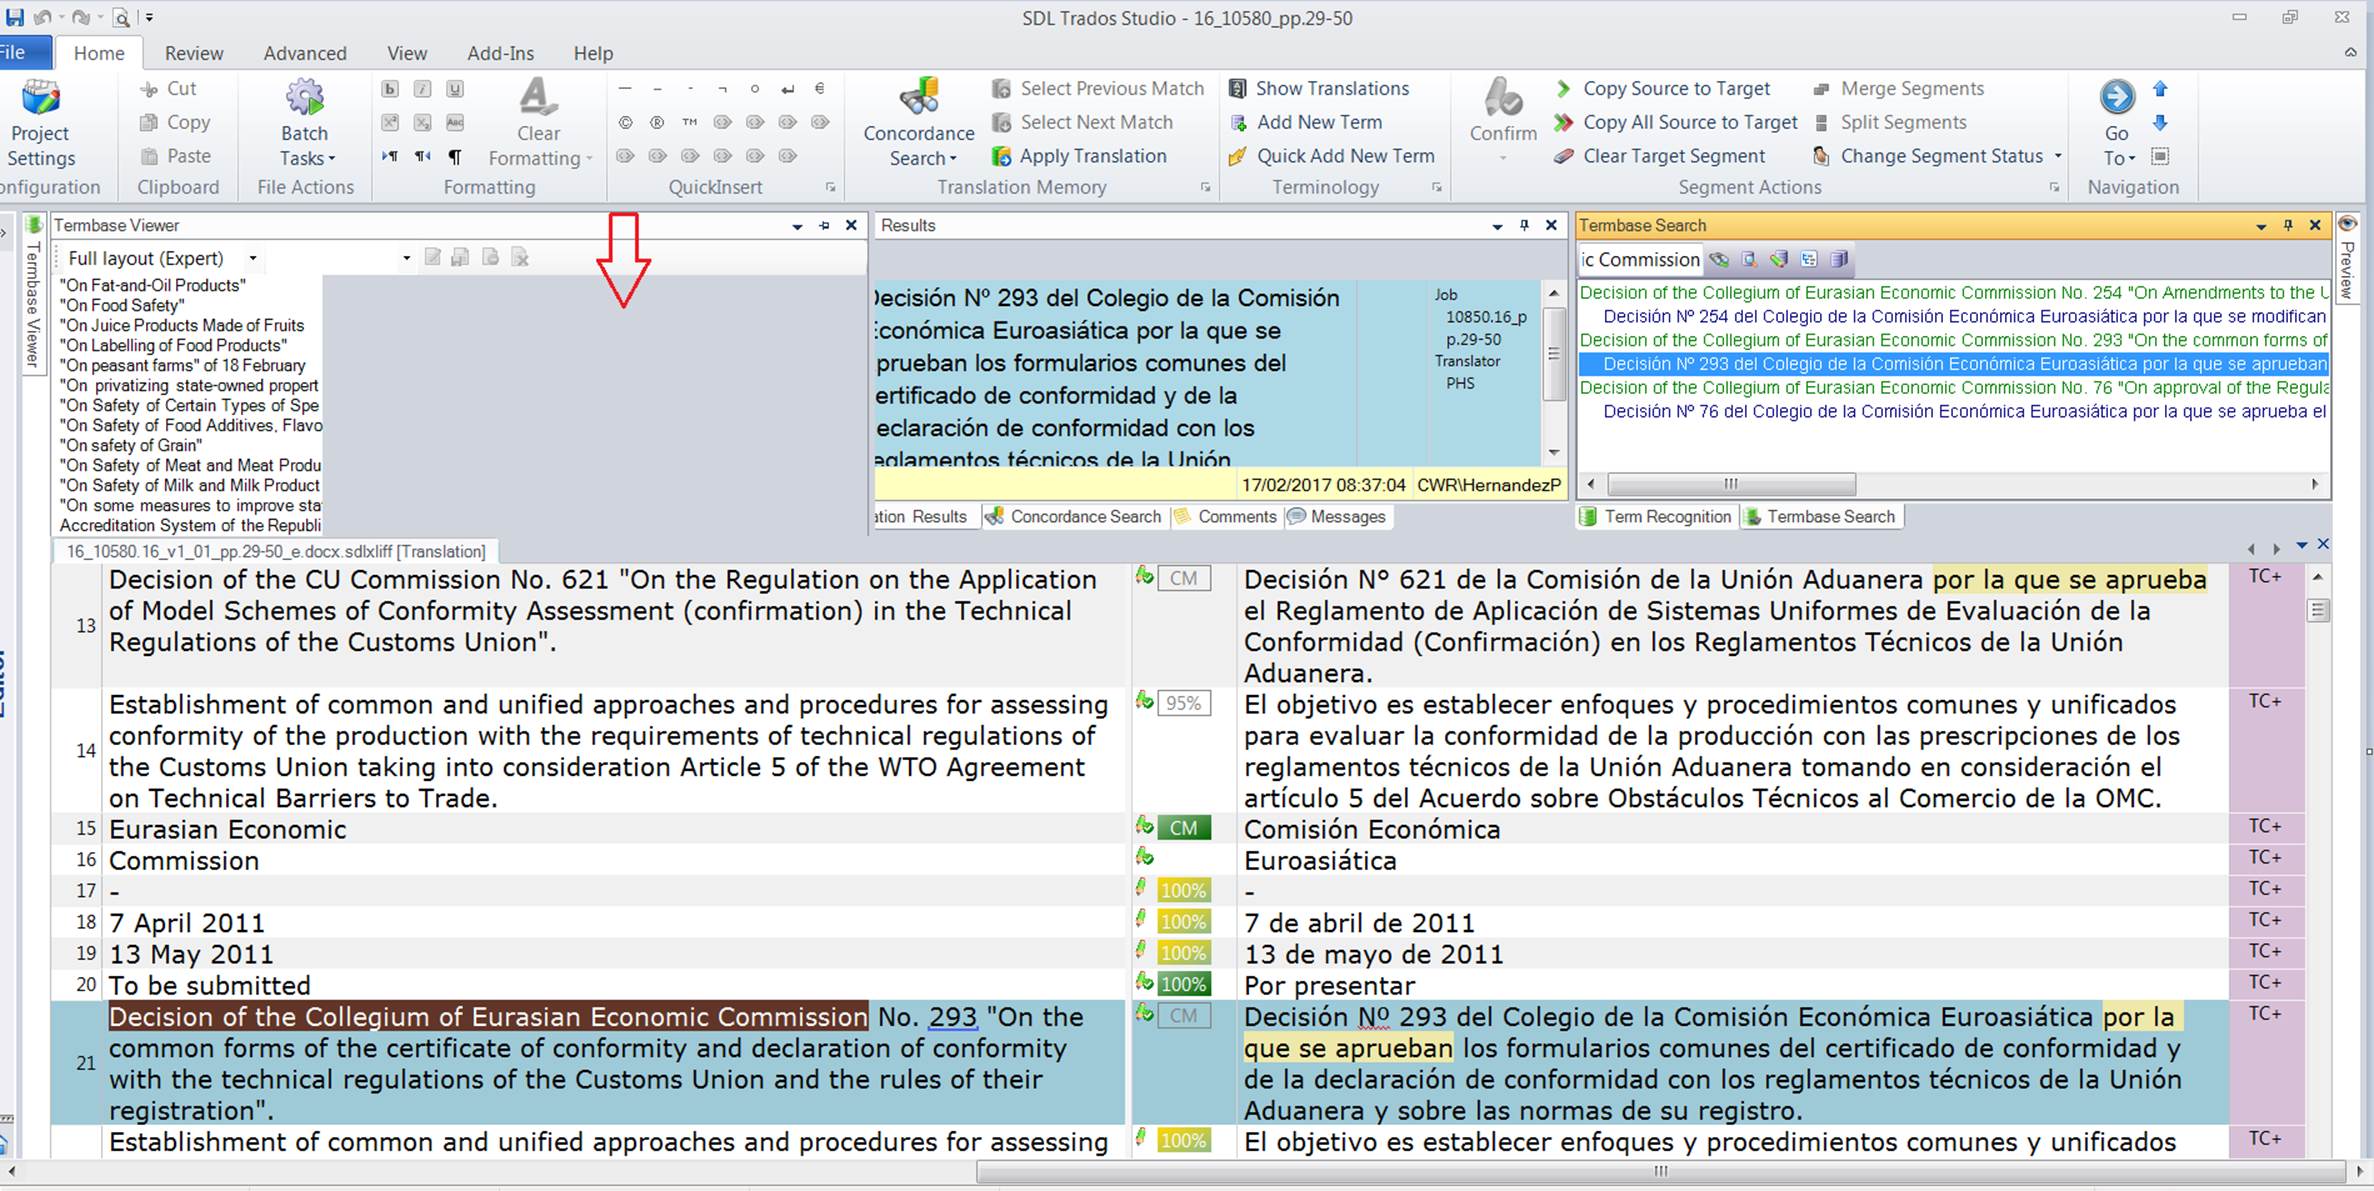Open Termbase Viewer window options arrow
The image size is (2374, 1191).
coord(797,226)
